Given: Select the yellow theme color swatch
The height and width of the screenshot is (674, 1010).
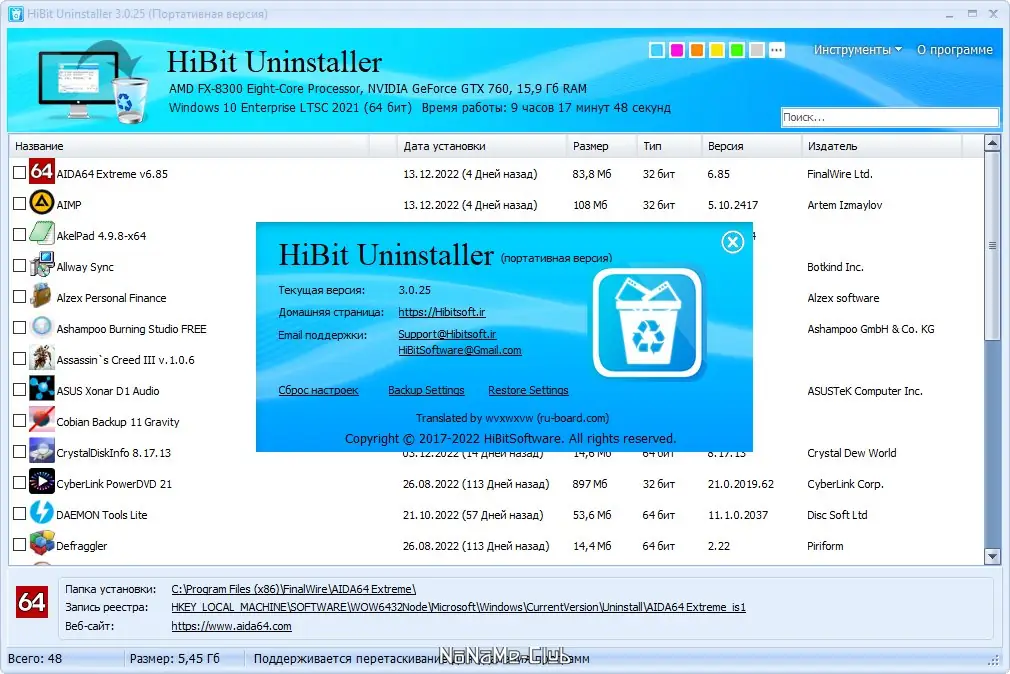Looking at the screenshot, I should [x=717, y=50].
